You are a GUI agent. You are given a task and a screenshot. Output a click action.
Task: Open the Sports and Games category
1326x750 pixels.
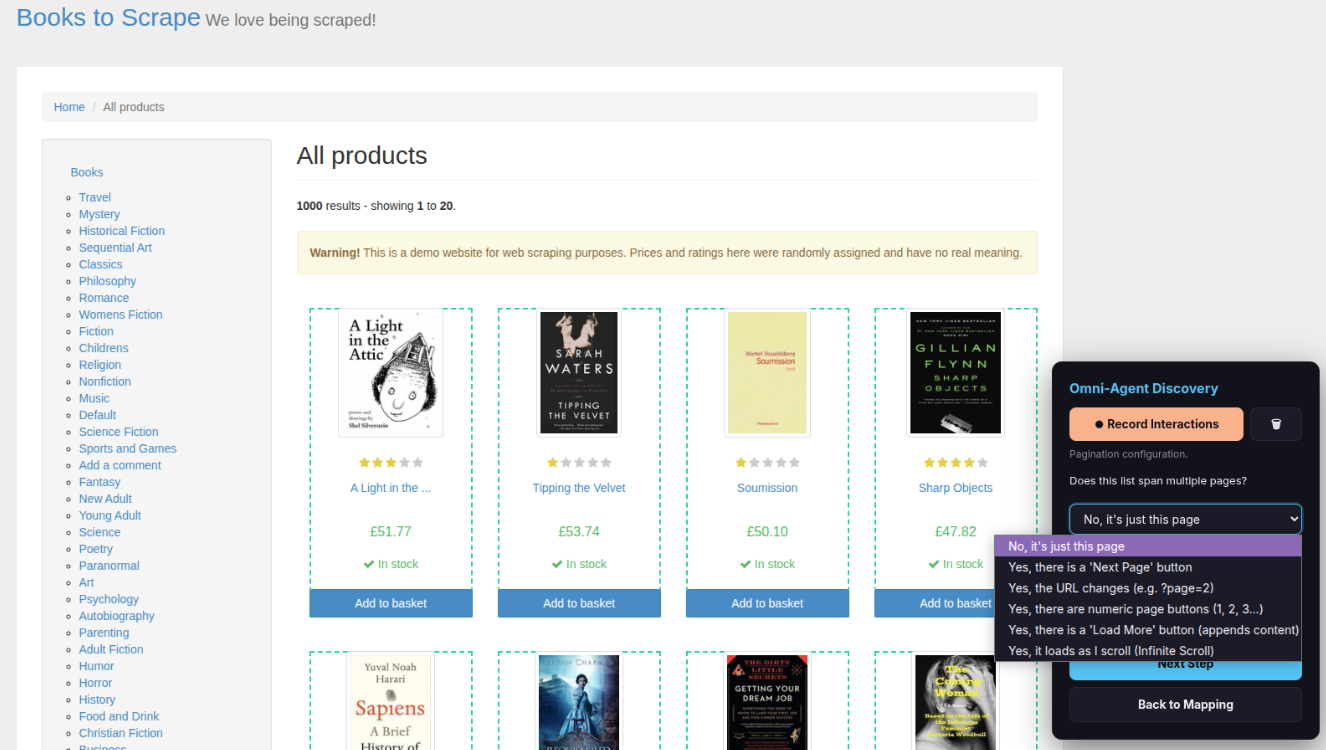click(128, 449)
